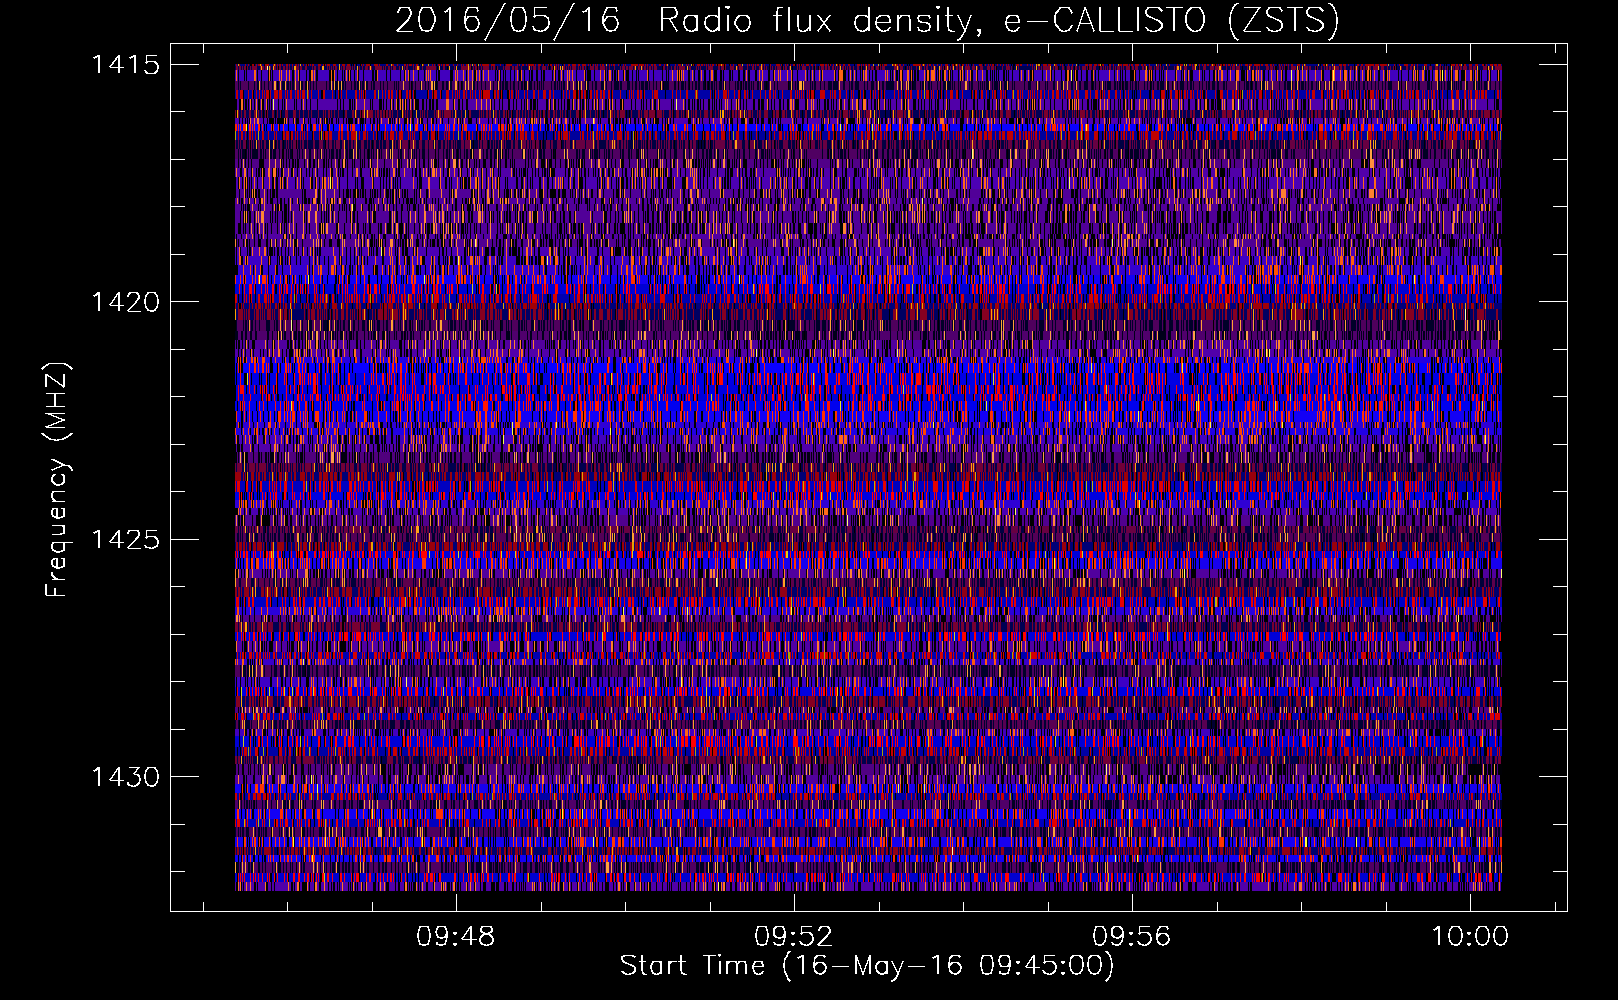Click the "Frequency (MHZ)" axis label
This screenshot has width=1618, height=1000.
pos(57,480)
